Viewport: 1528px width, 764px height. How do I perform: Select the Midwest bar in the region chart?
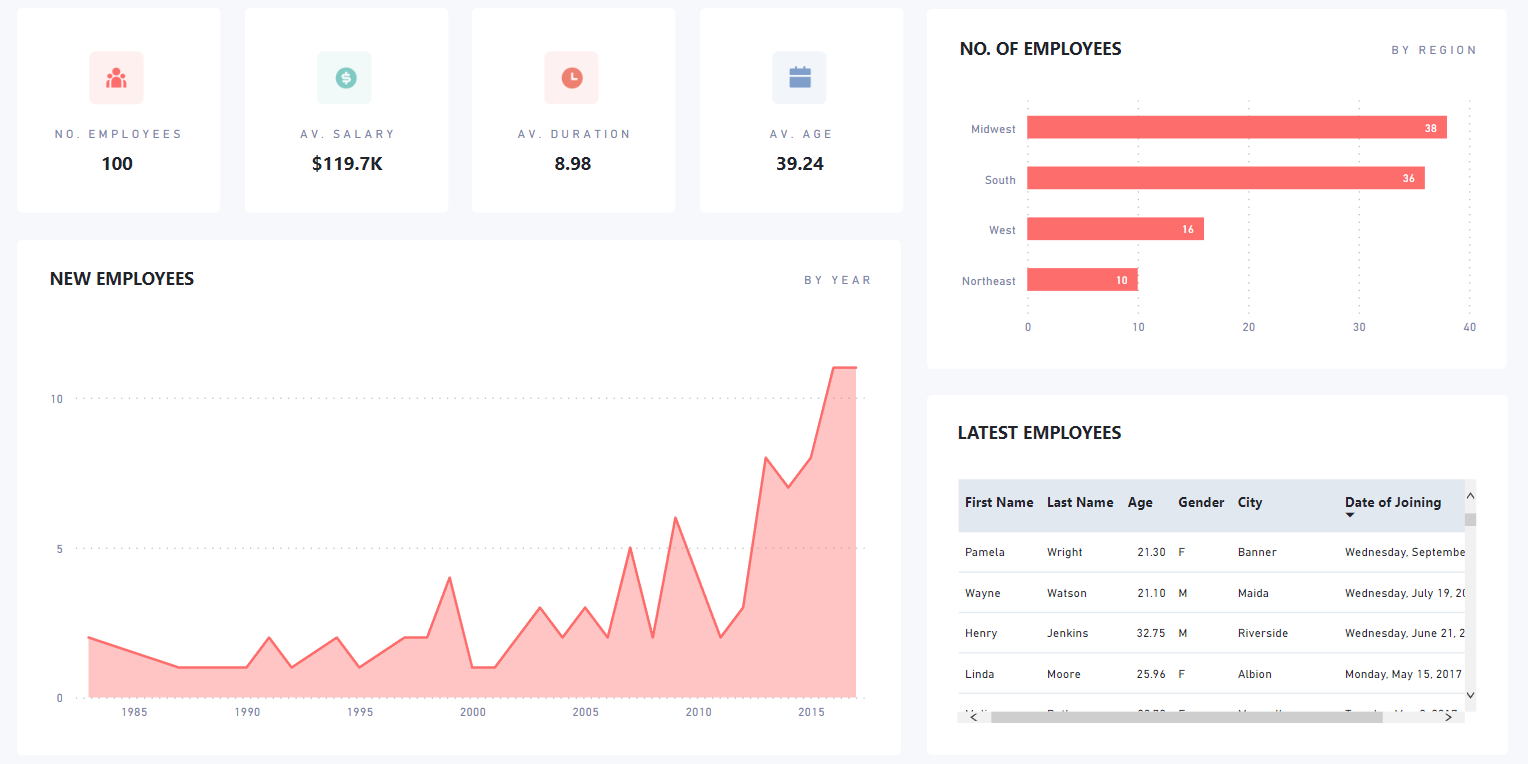(1237, 128)
